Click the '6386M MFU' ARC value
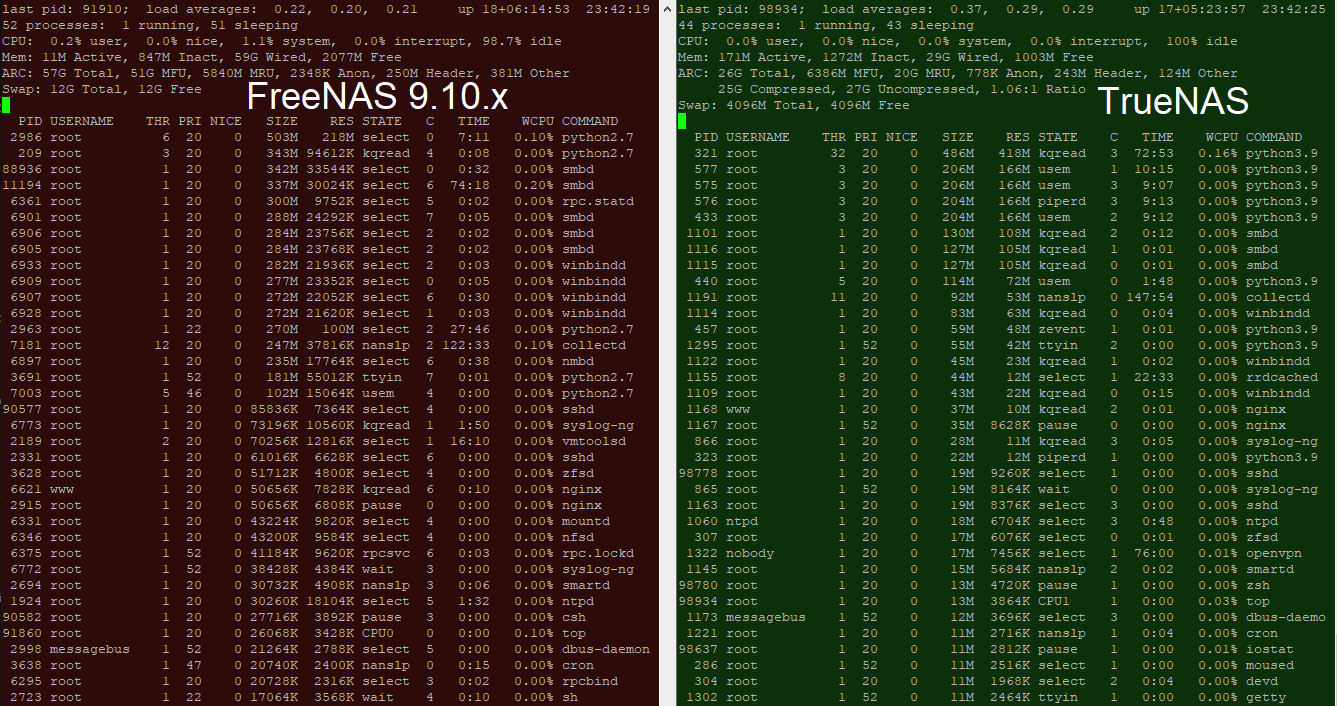Screen dimensions: 1337x706 (846, 73)
